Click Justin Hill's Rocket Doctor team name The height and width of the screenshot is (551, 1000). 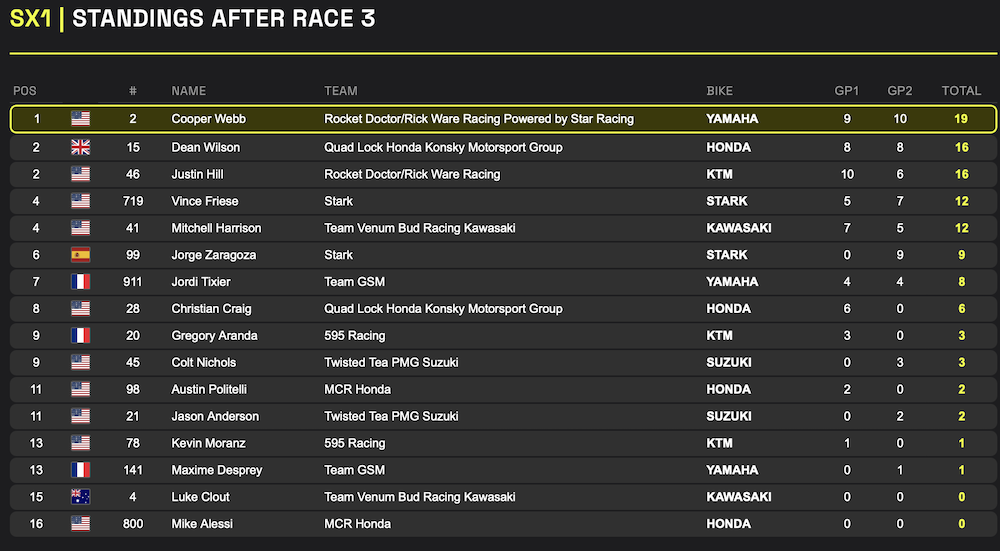click(412, 174)
